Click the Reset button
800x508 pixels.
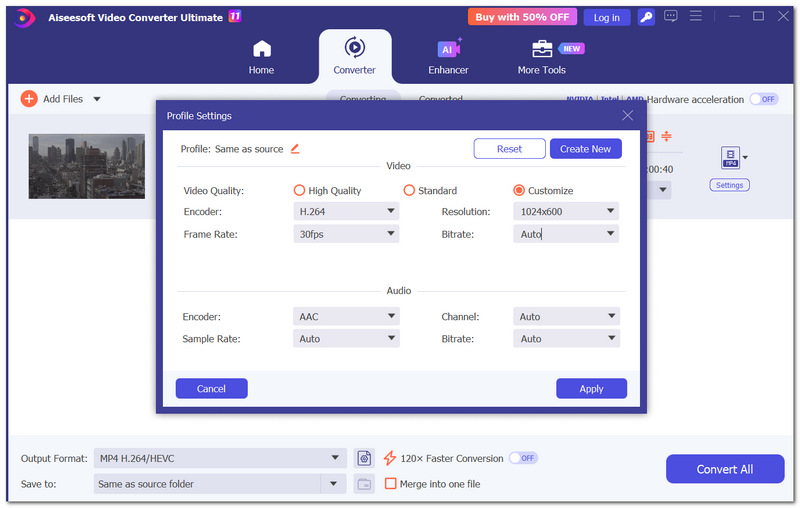point(509,149)
